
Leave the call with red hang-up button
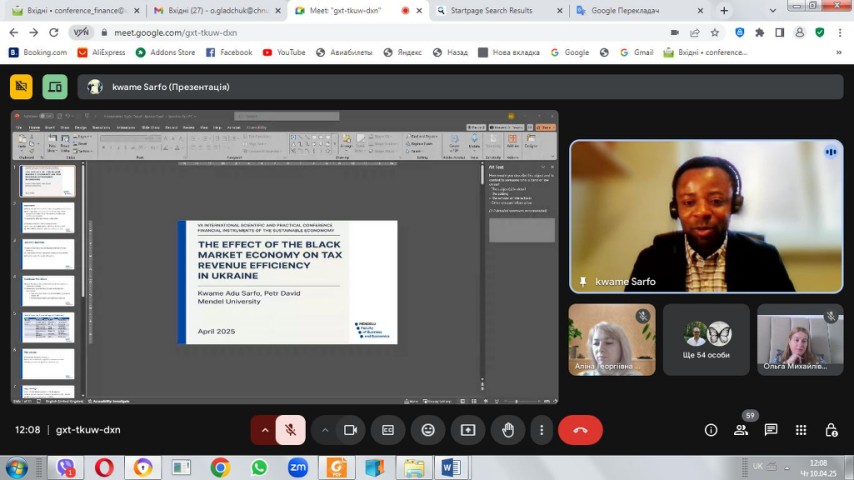(x=580, y=430)
